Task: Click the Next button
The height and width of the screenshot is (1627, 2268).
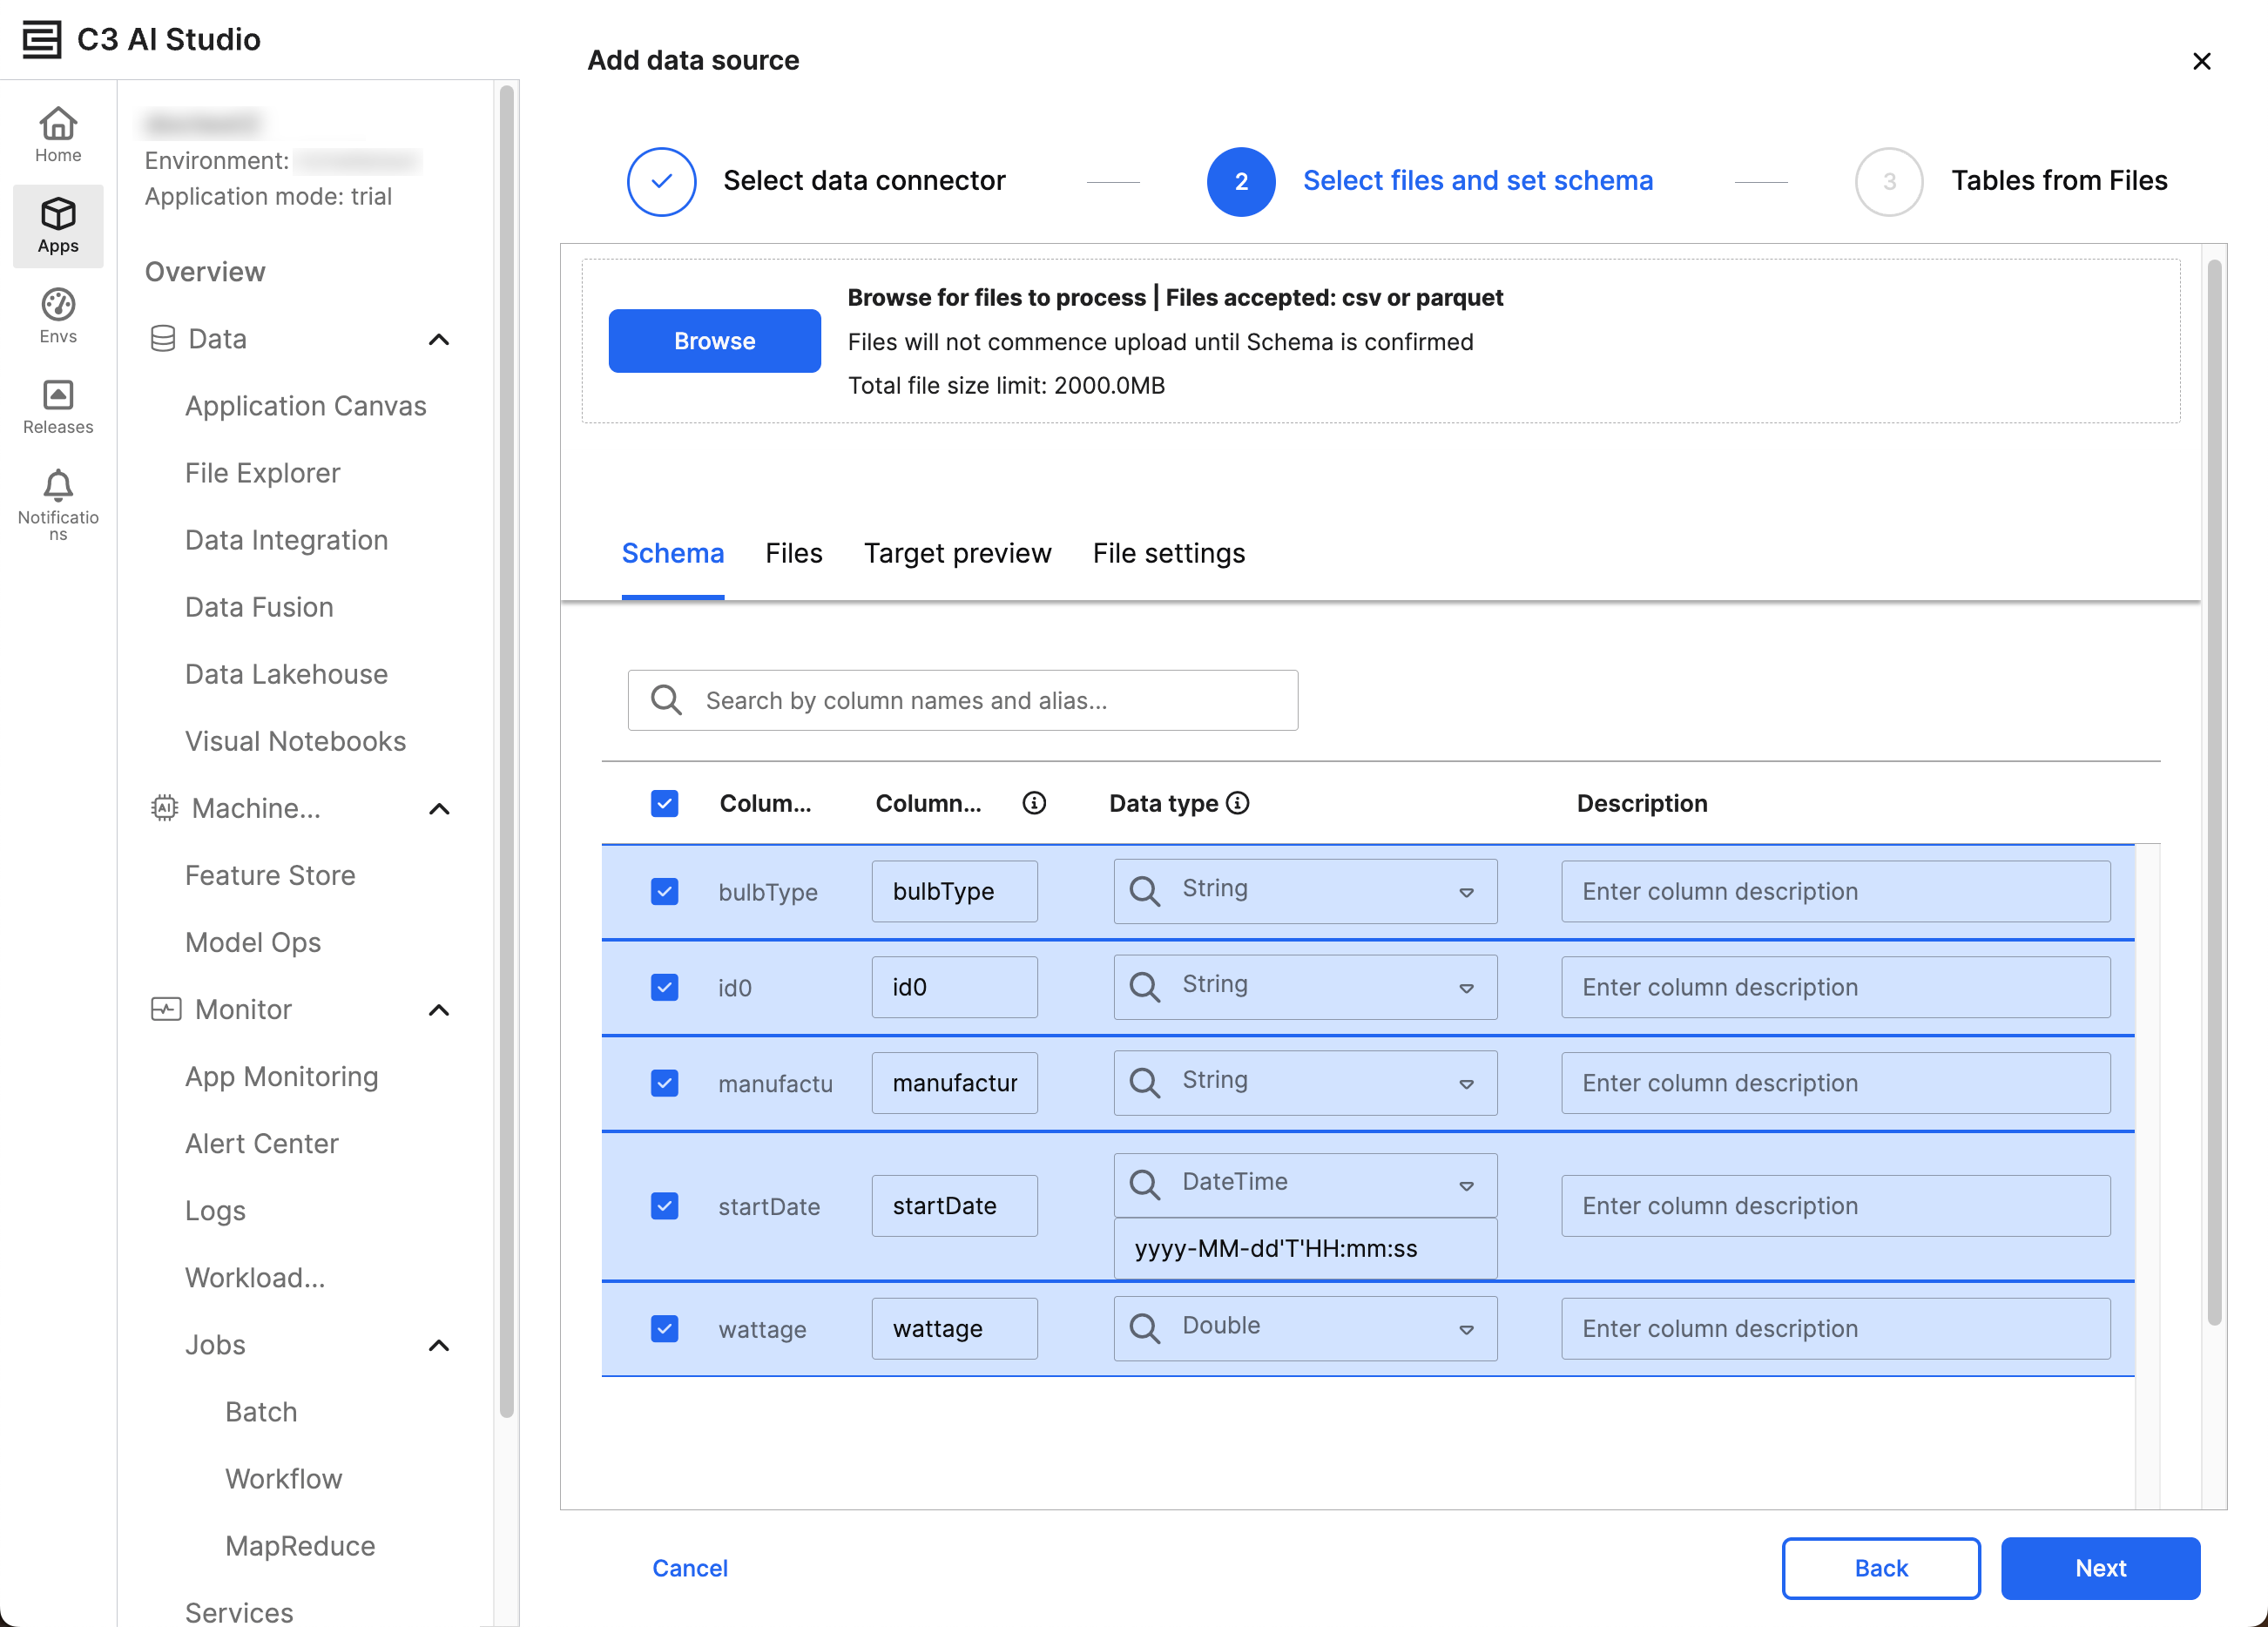Action: [2099, 1567]
